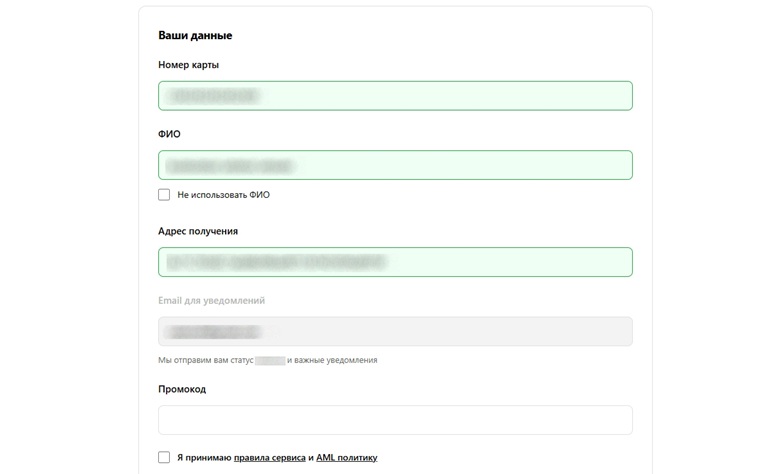Click the greyed Email для уведомлений field

[x=395, y=331]
